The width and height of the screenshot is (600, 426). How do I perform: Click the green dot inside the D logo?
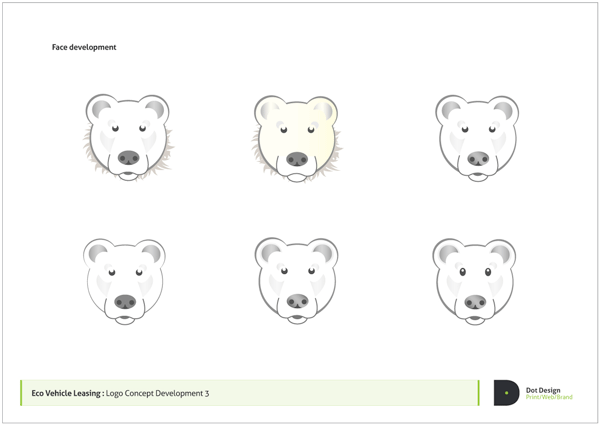pyautogui.click(x=507, y=393)
